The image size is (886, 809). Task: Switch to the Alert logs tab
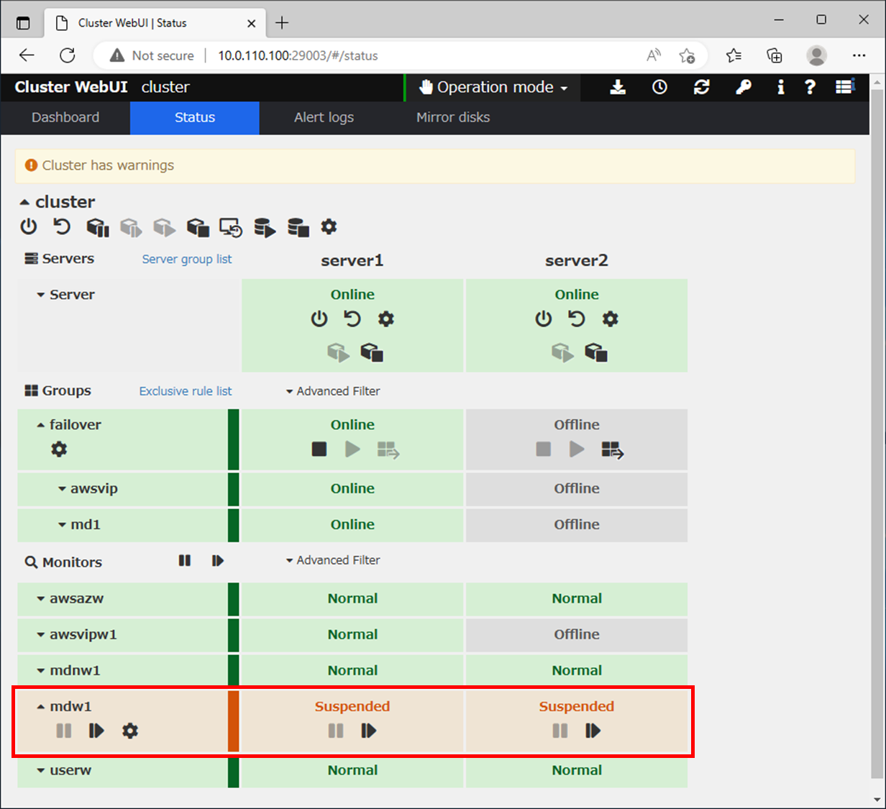pyautogui.click(x=323, y=117)
